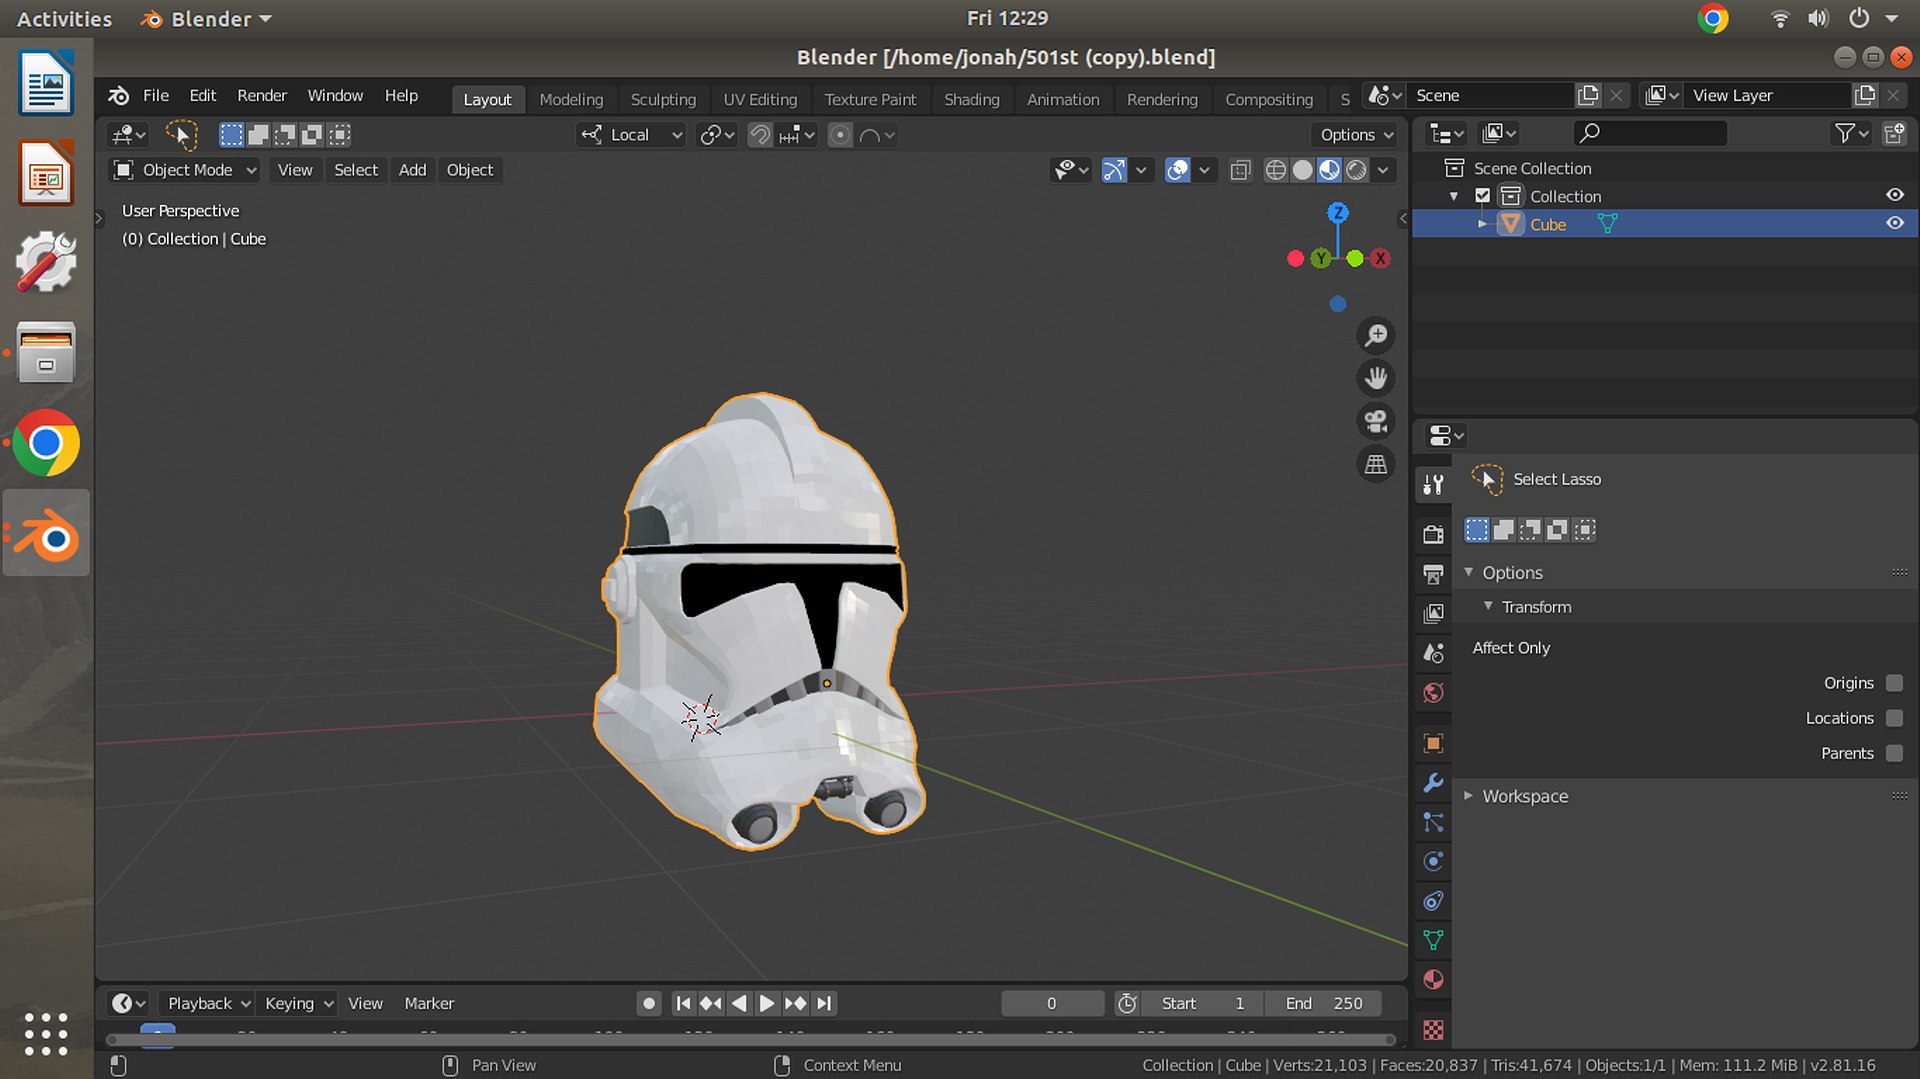This screenshot has height=1079, width=1920.
Task: Click End frame field 250
Action: (x=1324, y=1003)
